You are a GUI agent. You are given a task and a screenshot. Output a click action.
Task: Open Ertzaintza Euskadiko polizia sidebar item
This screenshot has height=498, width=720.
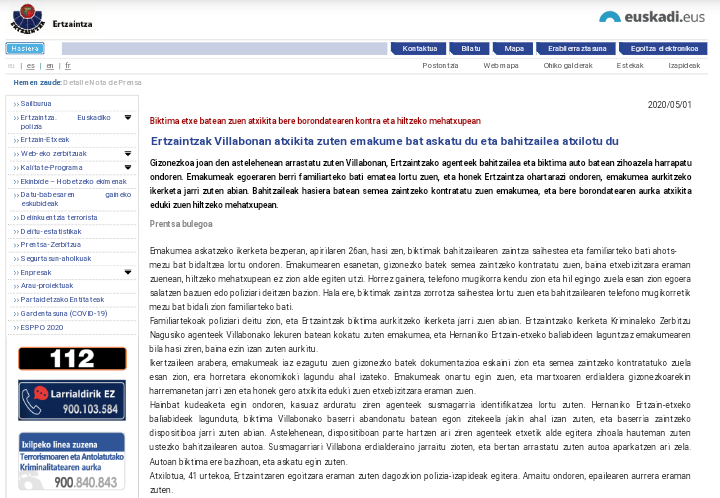click(x=65, y=122)
